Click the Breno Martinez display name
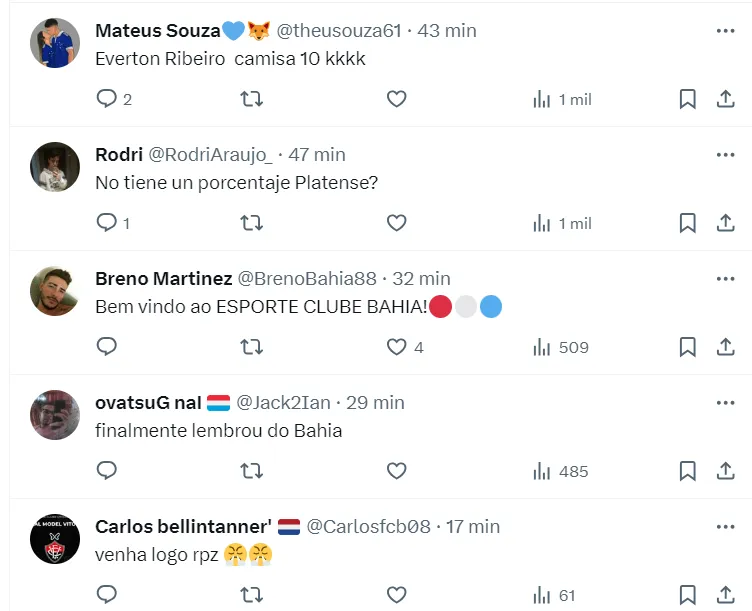The image size is (752, 611). tap(162, 279)
